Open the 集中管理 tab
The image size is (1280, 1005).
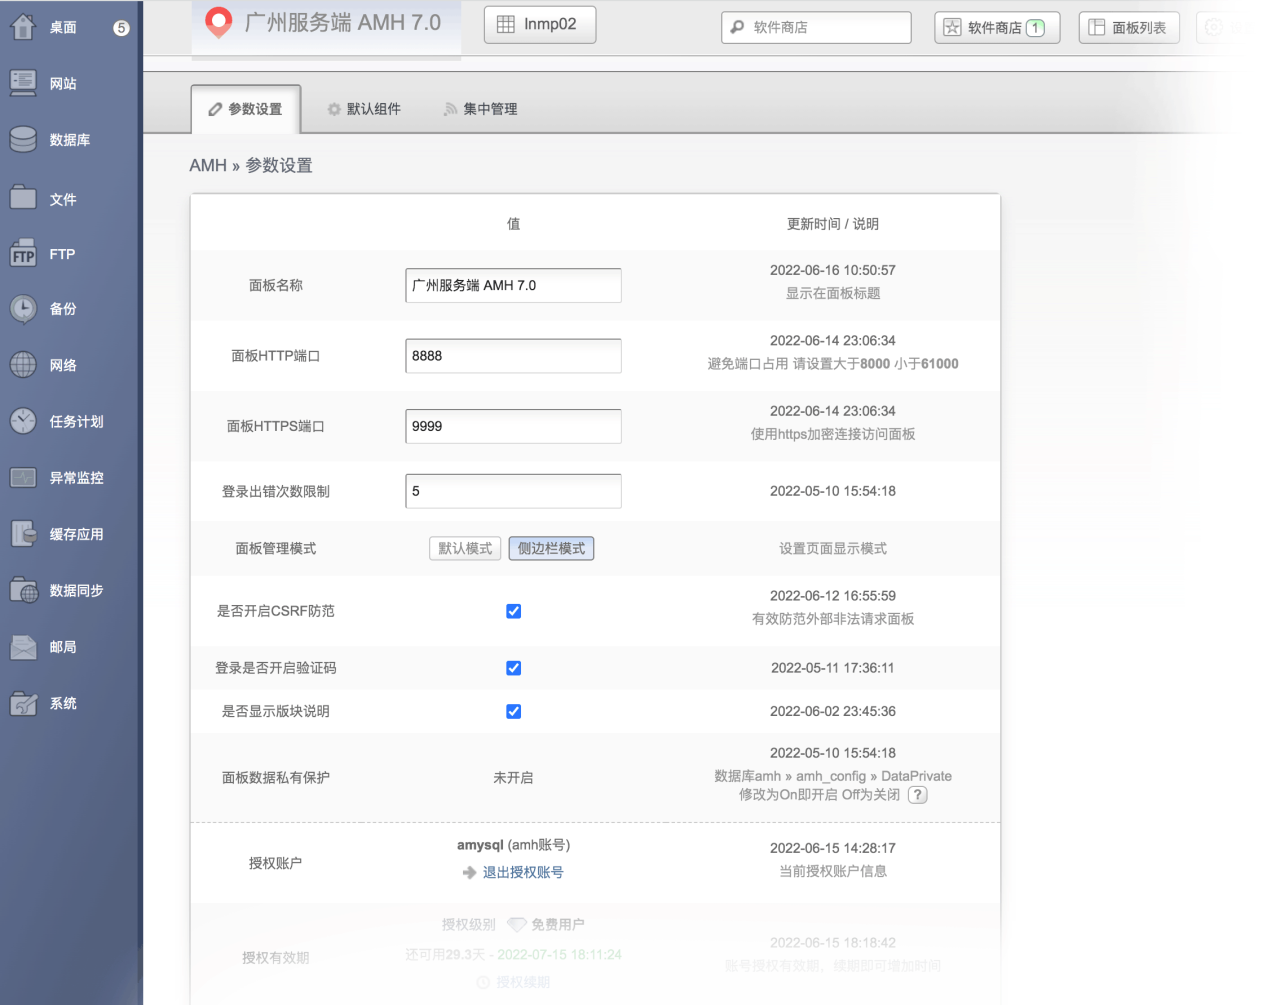(480, 109)
